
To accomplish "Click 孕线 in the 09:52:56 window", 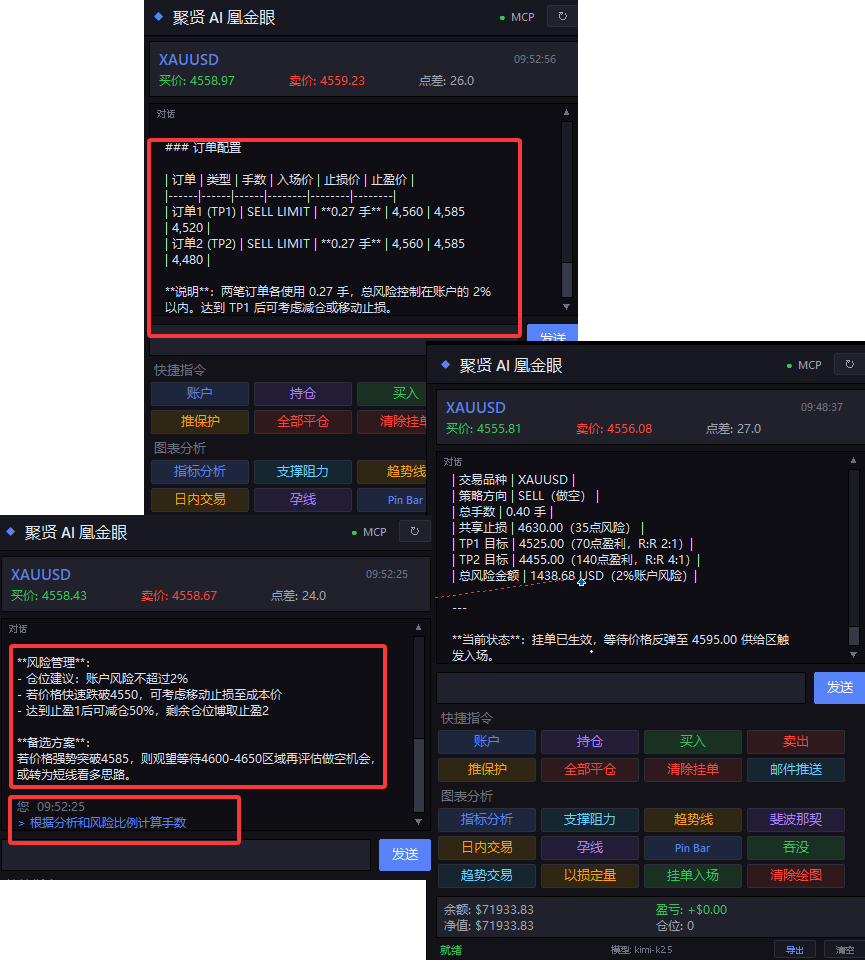I will [303, 499].
